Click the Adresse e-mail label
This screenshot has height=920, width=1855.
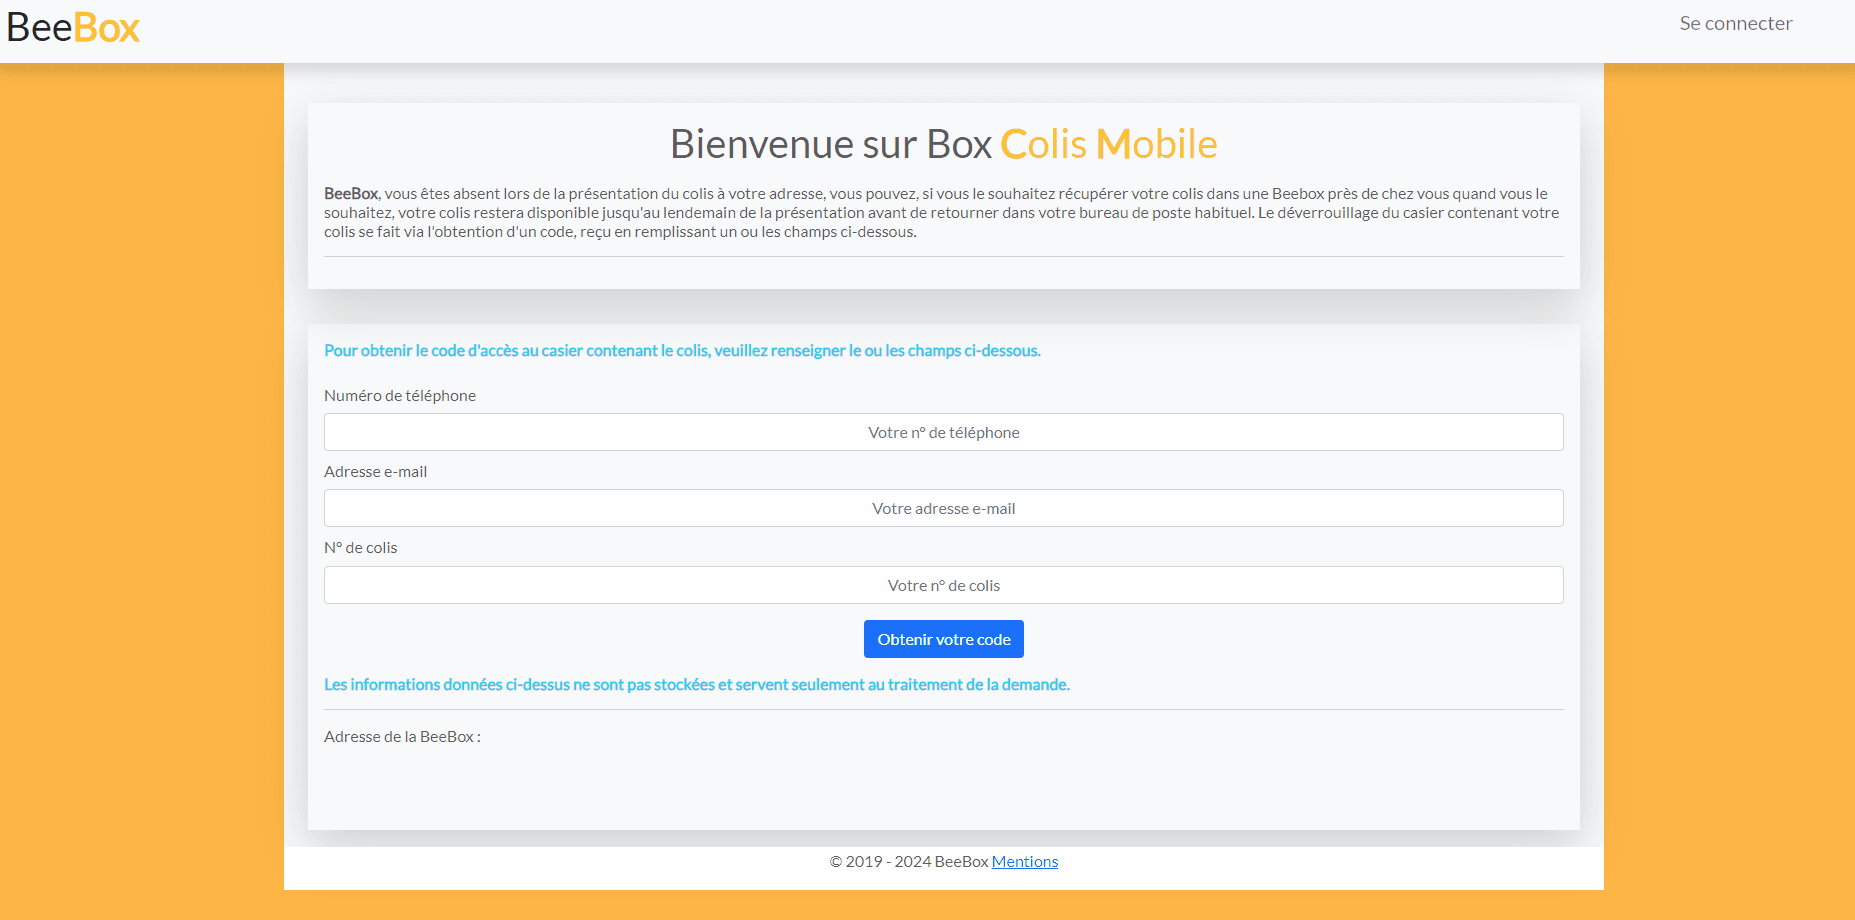pos(375,471)
